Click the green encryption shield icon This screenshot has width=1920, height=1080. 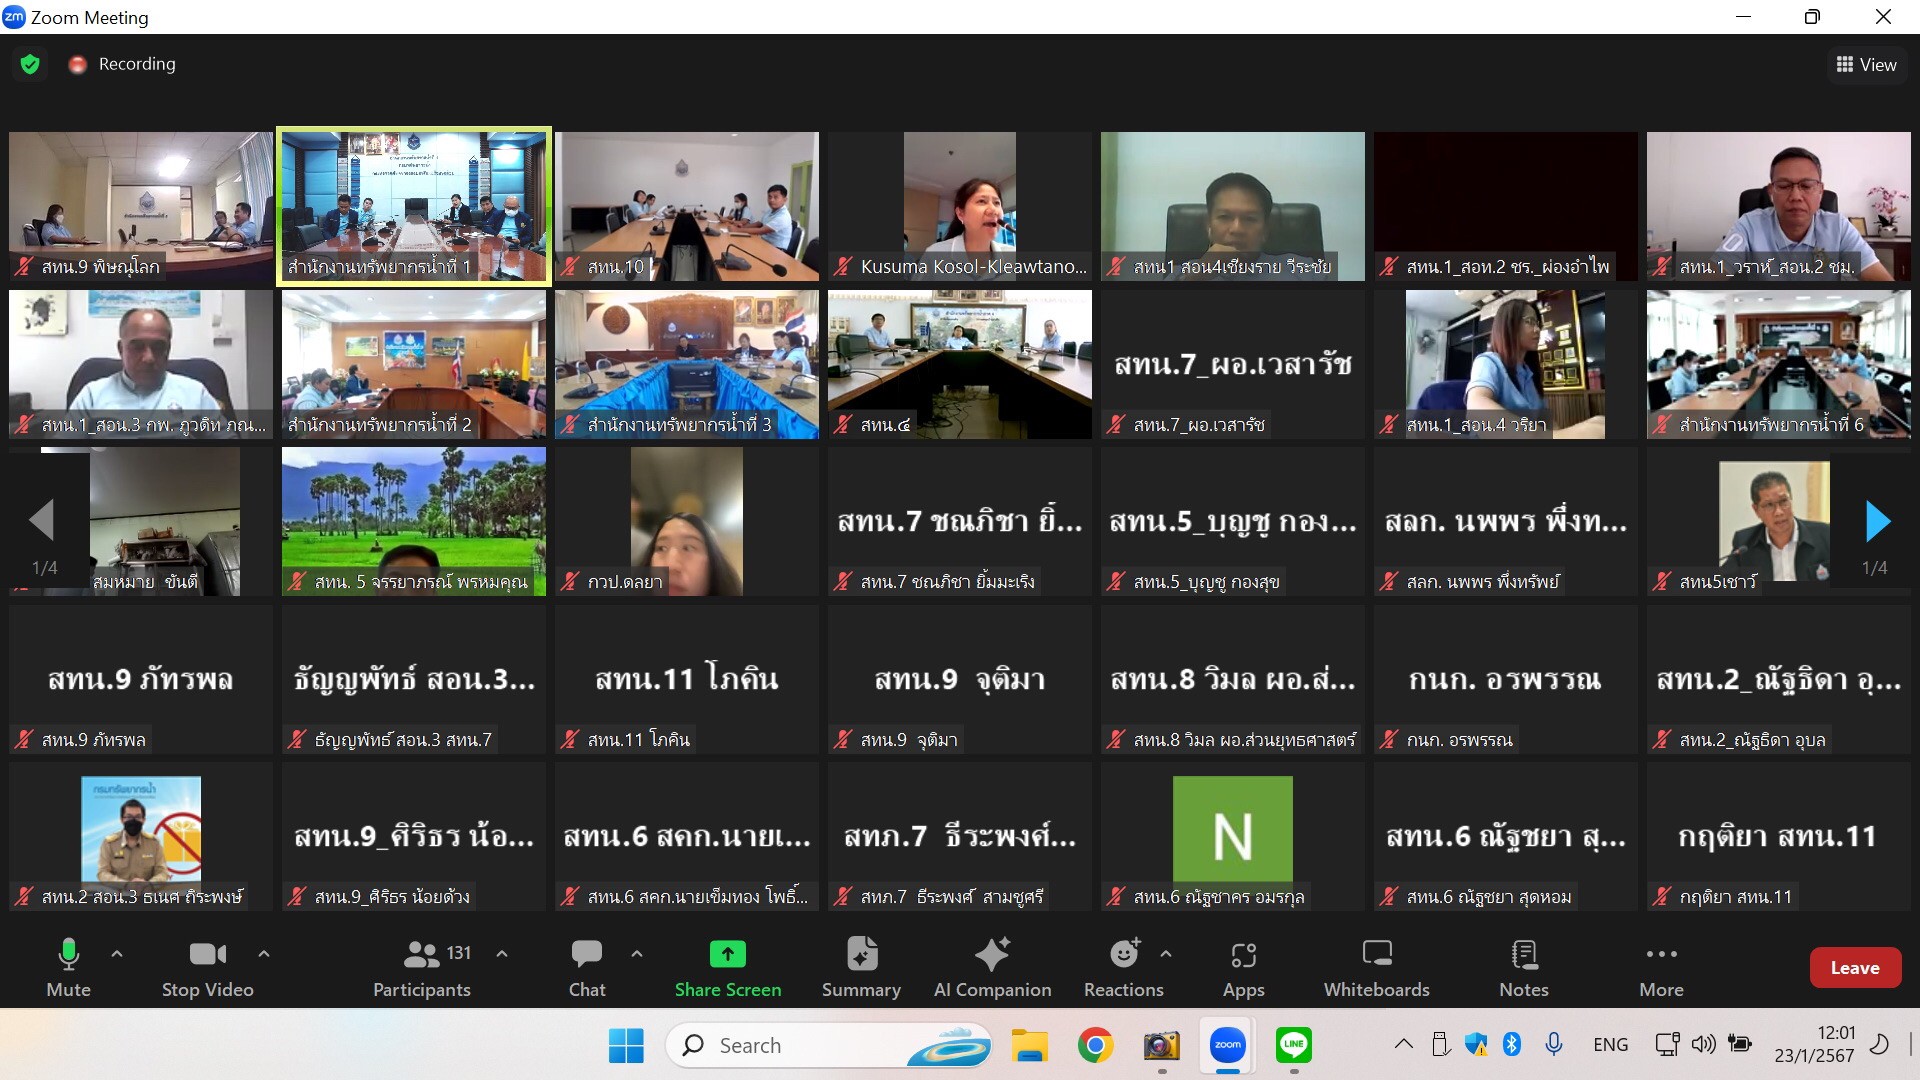pos(30,65)
